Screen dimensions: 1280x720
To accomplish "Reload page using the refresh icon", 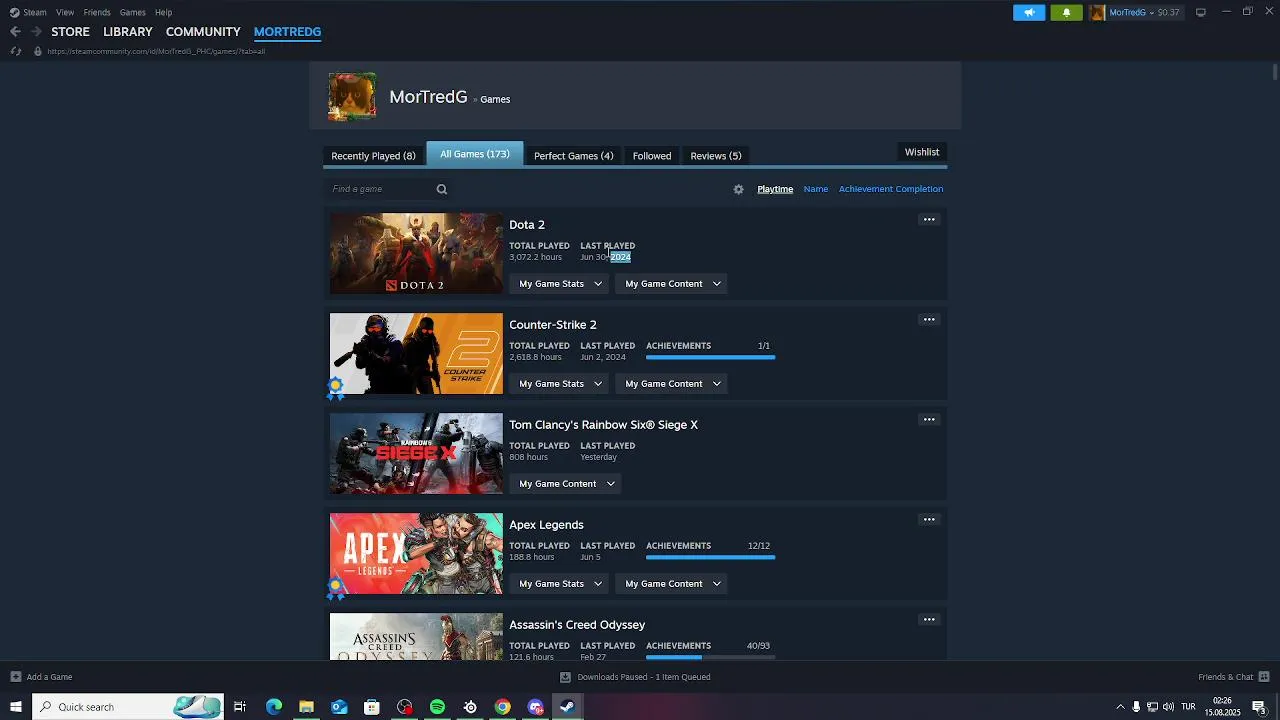I will click(15, 51).
